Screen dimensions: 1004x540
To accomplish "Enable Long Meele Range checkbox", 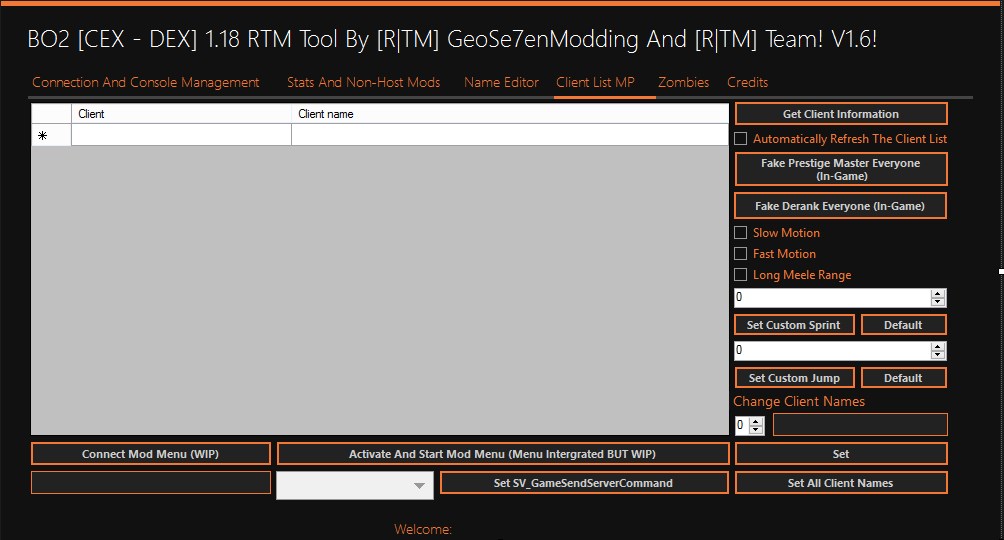I will [741, 275].
